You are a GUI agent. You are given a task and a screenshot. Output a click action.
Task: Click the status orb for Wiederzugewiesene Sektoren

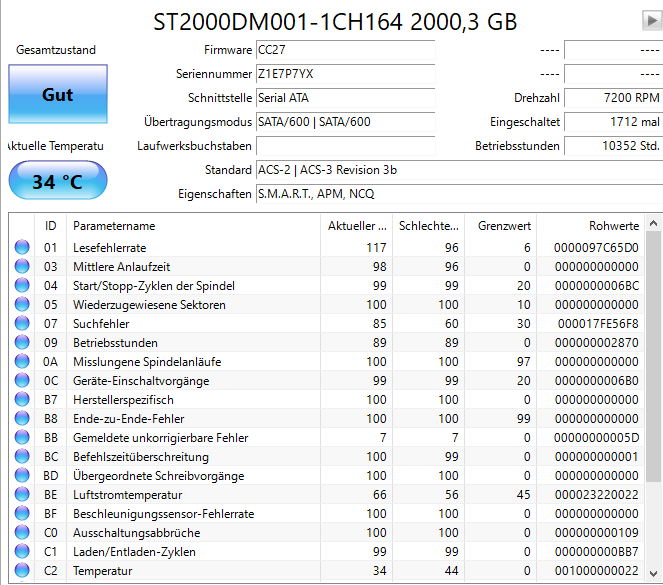[22, 304]
